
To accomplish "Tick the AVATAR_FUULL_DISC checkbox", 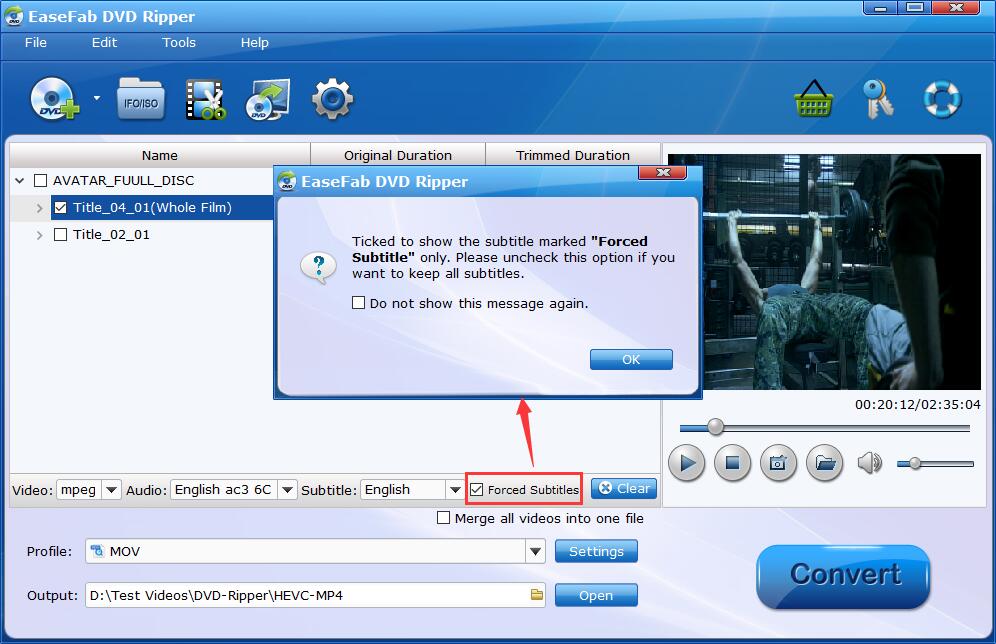I will [x=40, y=180].
